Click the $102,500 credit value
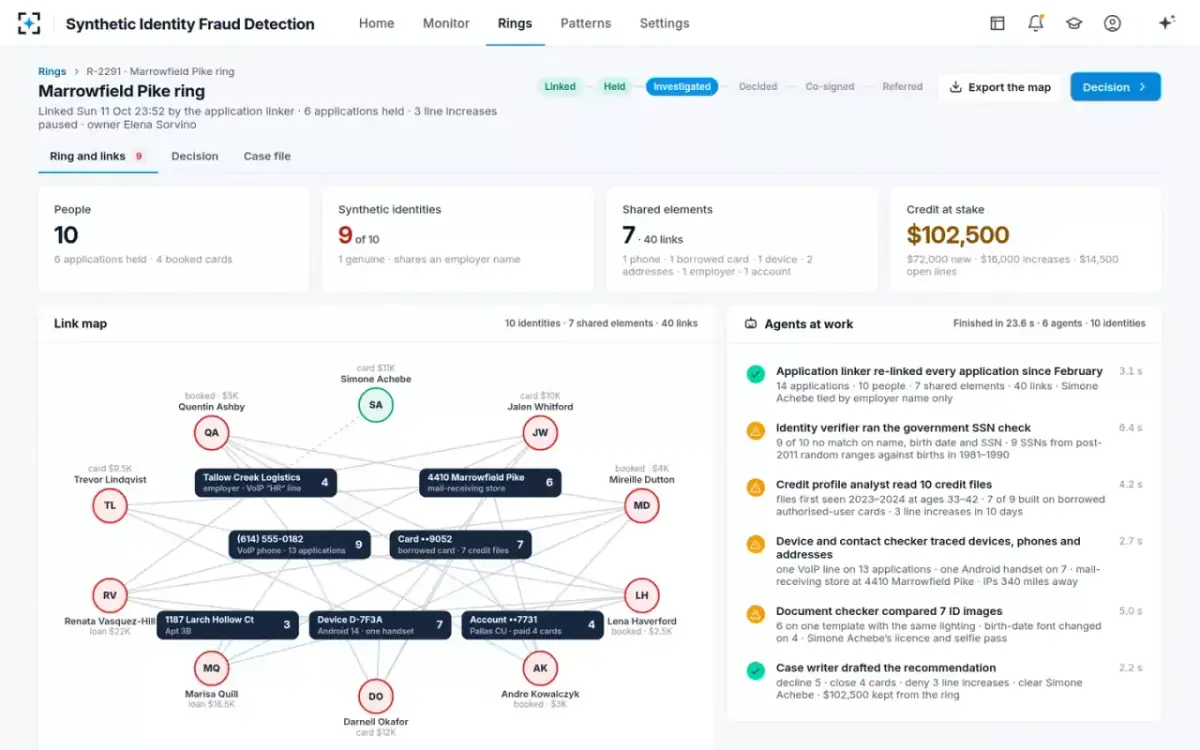The image size is (1200, 750). pos(958,235)
